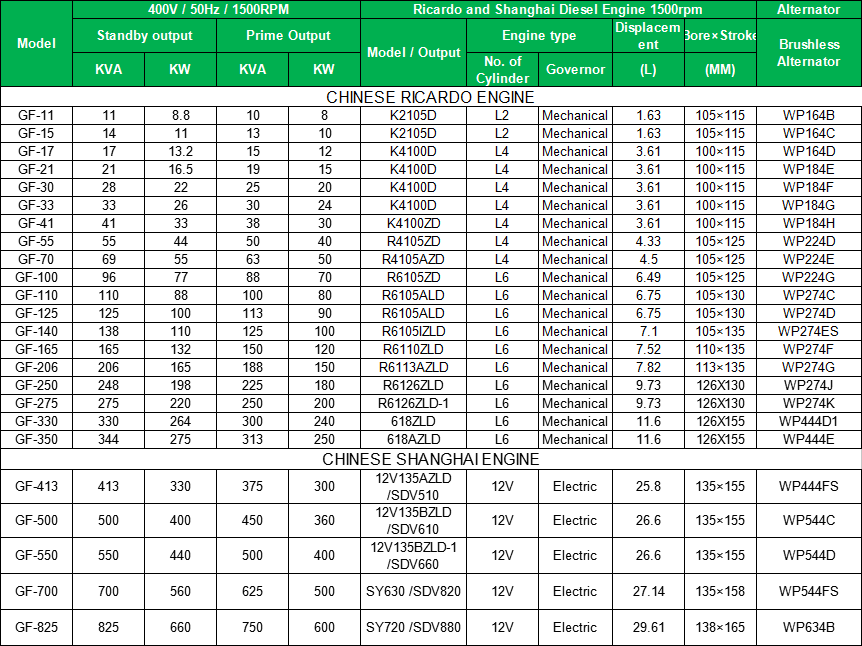Select the R4105ZD engine model cell
Viewport: 862px width, 646px height.
click(x=413, y=241)
